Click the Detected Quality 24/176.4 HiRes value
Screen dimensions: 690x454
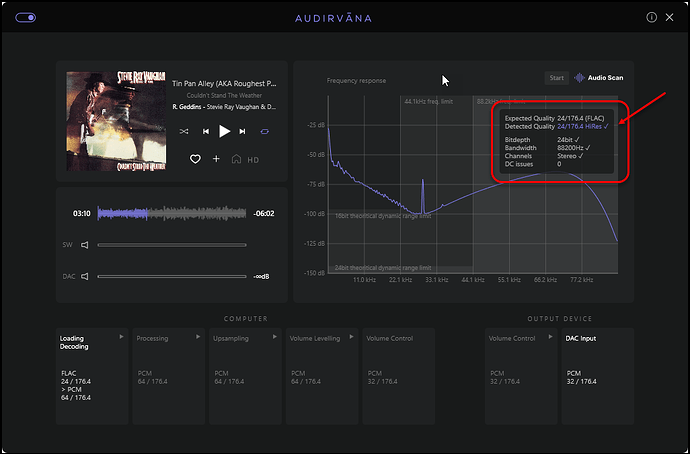click(x=583, y=127)
